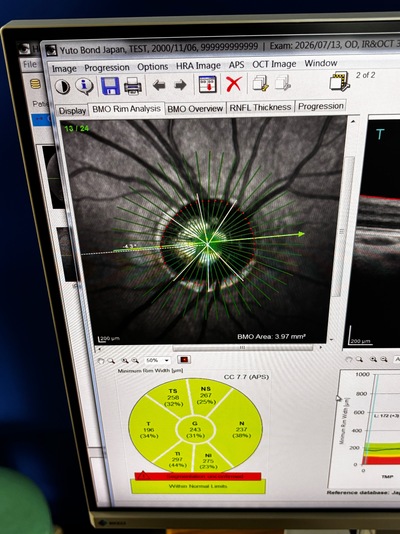
Task: Click the CC 7.7 (APS) label
Action: click(246, 377)
